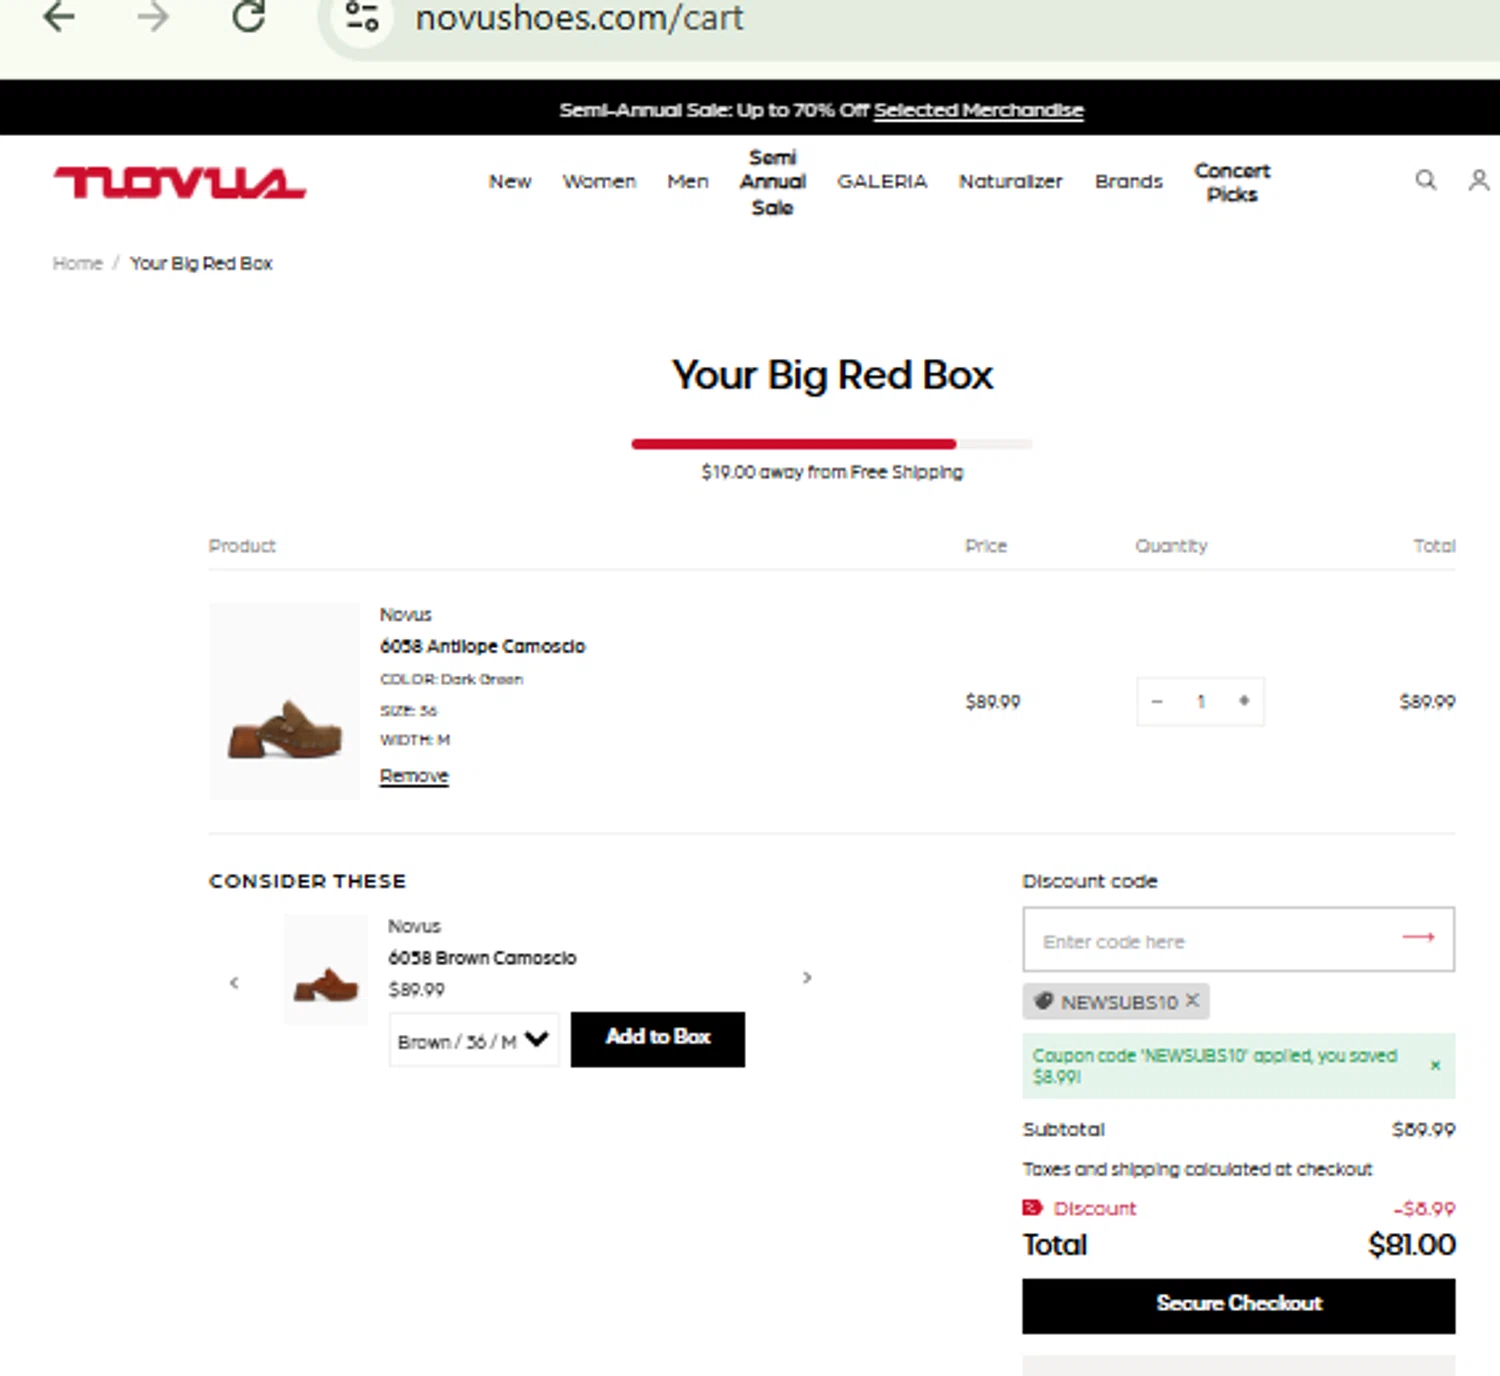Open the Selected Merchandise sale link
Viewport: 1500px width, 1376px height.
978,110
